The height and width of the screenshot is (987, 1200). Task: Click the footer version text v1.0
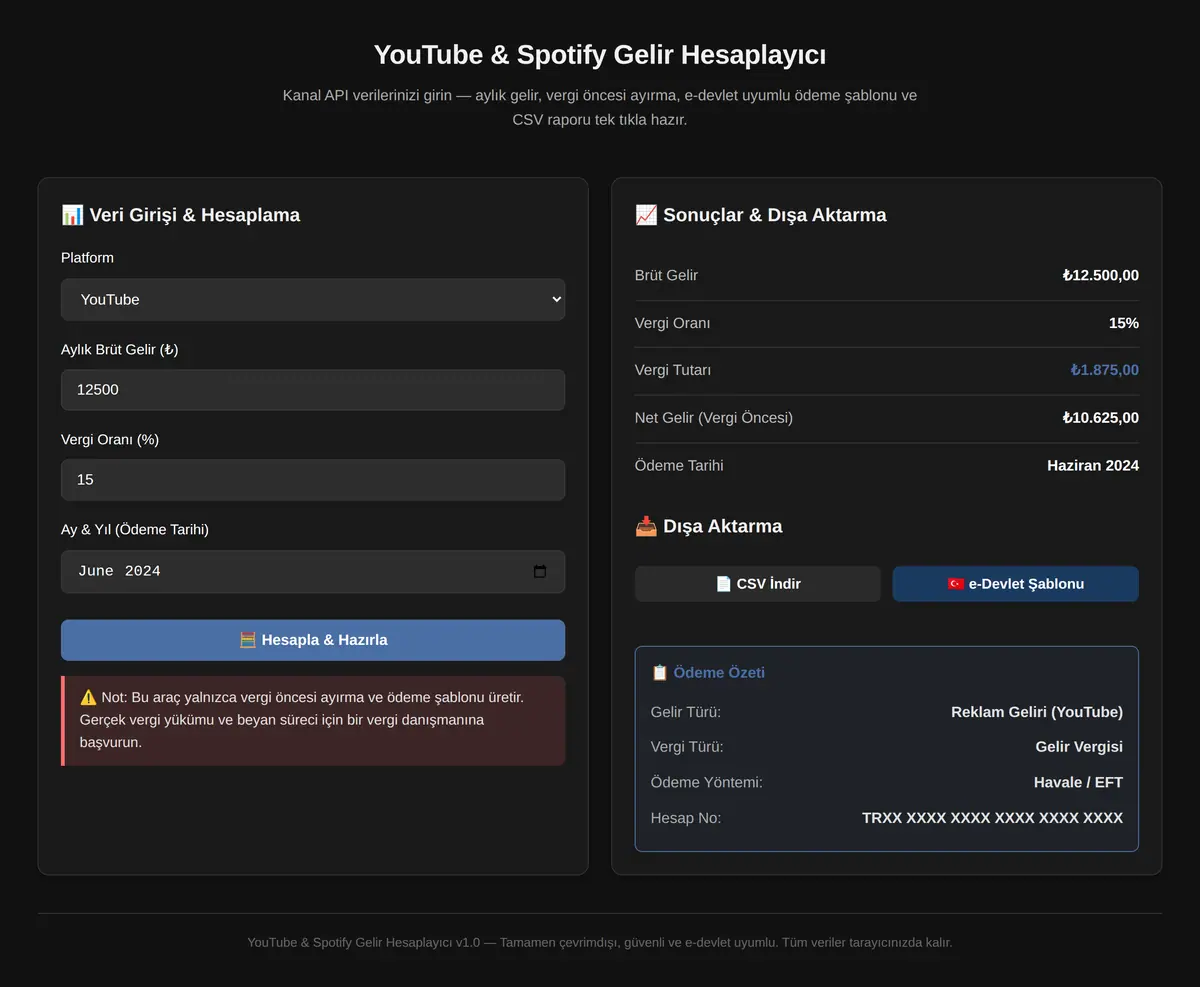point(468,942)
